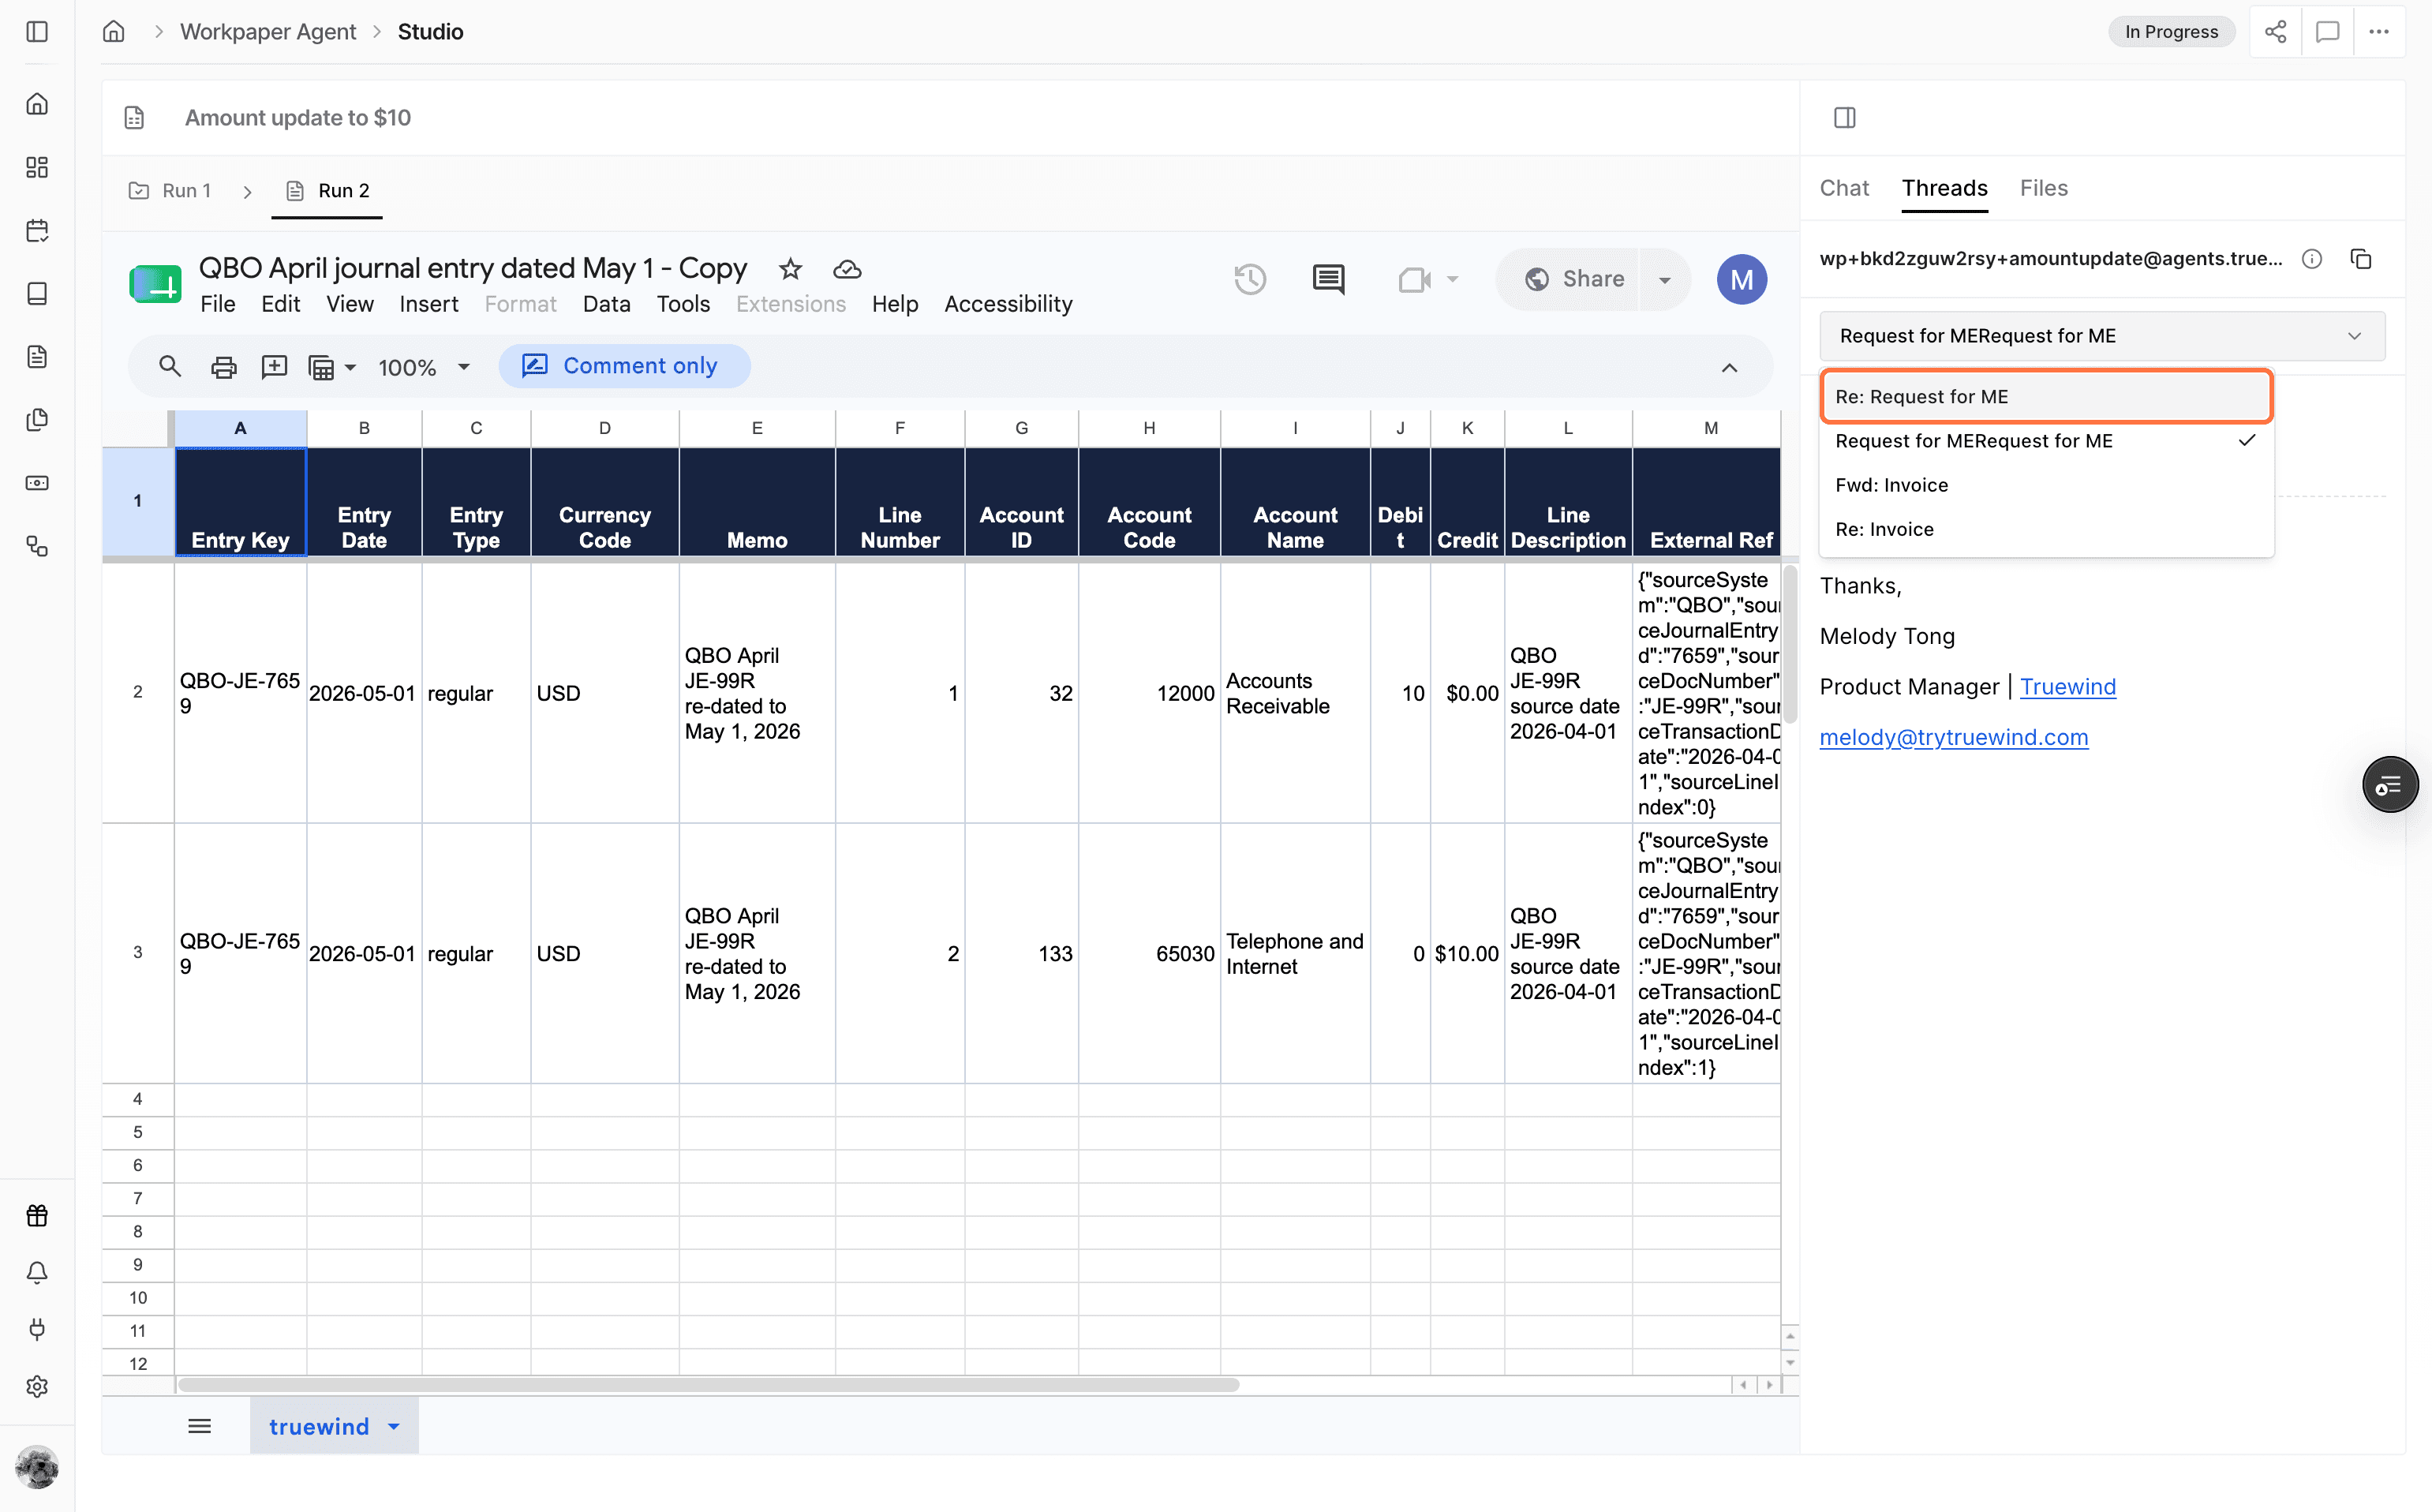
Task: Open the book icon in sidebar
Action: pos(37,293)
